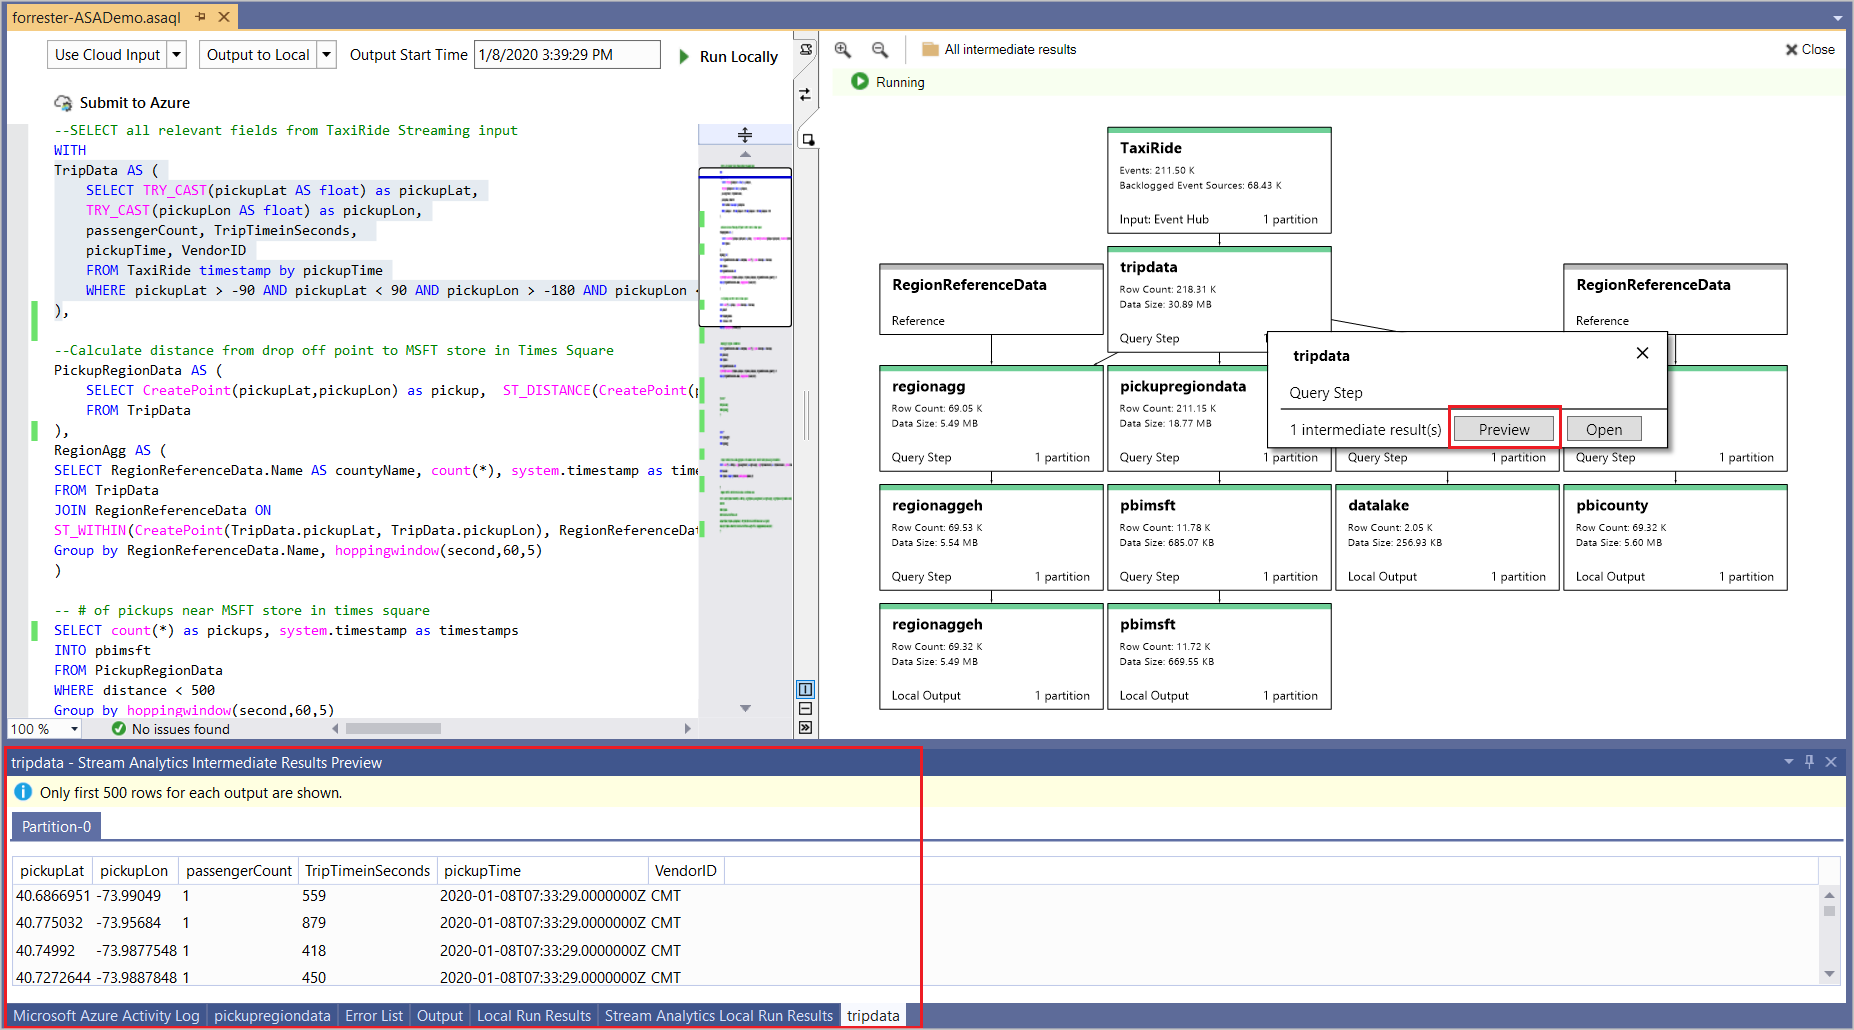Click editor horizontal scrollbar left arrow
This screenshot has height=1030, width=1854.
point(334,729)
